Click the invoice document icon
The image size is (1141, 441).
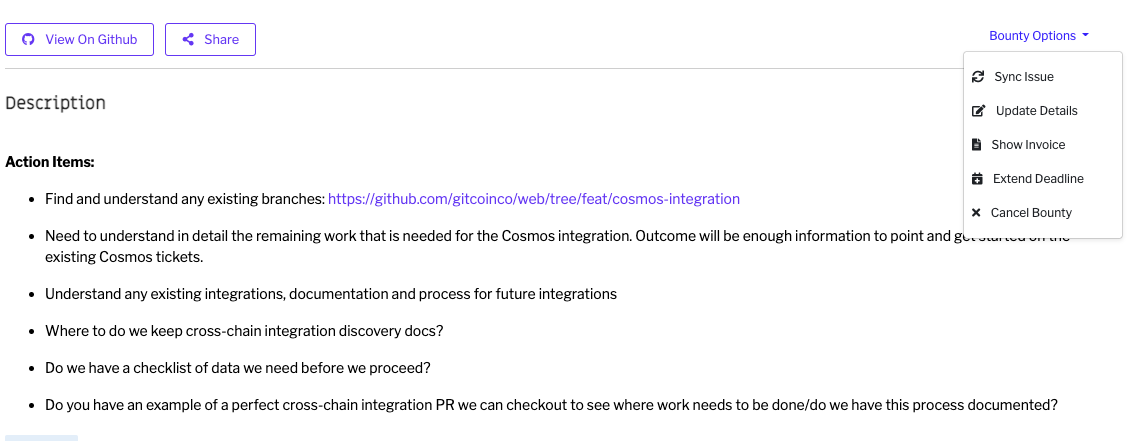(x=977, y=145)
